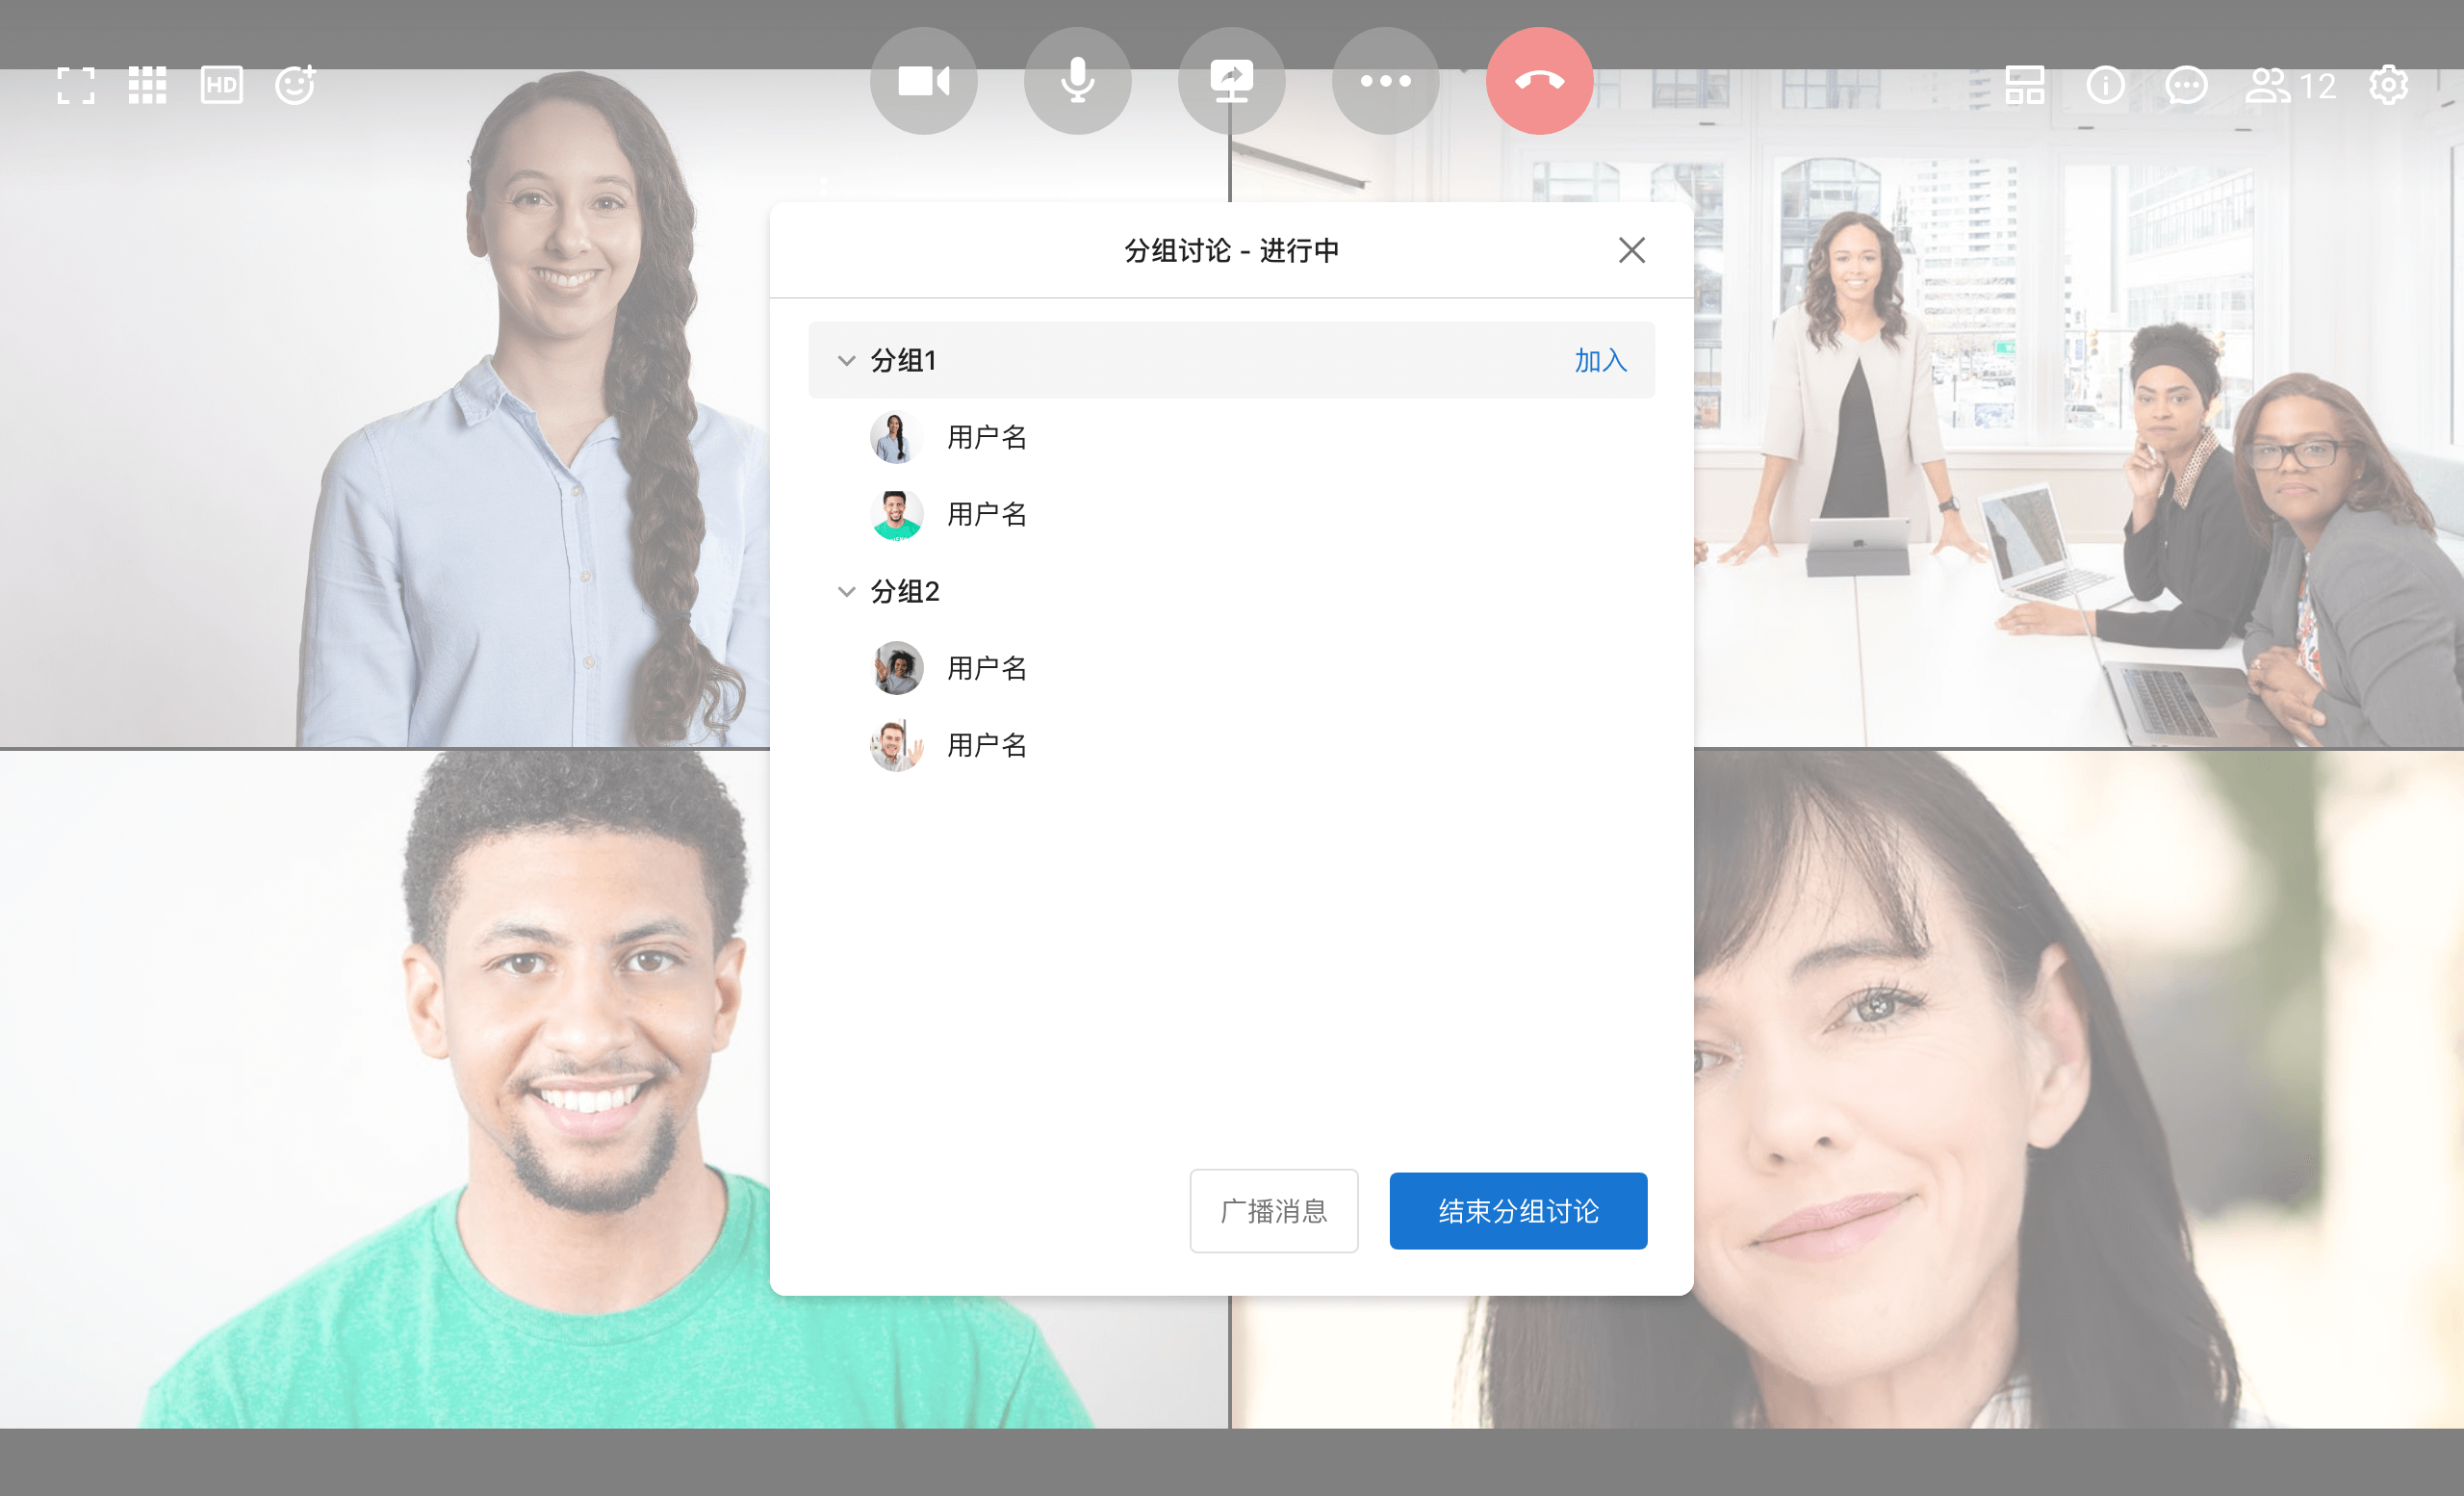Switch to grid view layout
Screen dimensions: 2464x1496
click(x=147, y=86)
